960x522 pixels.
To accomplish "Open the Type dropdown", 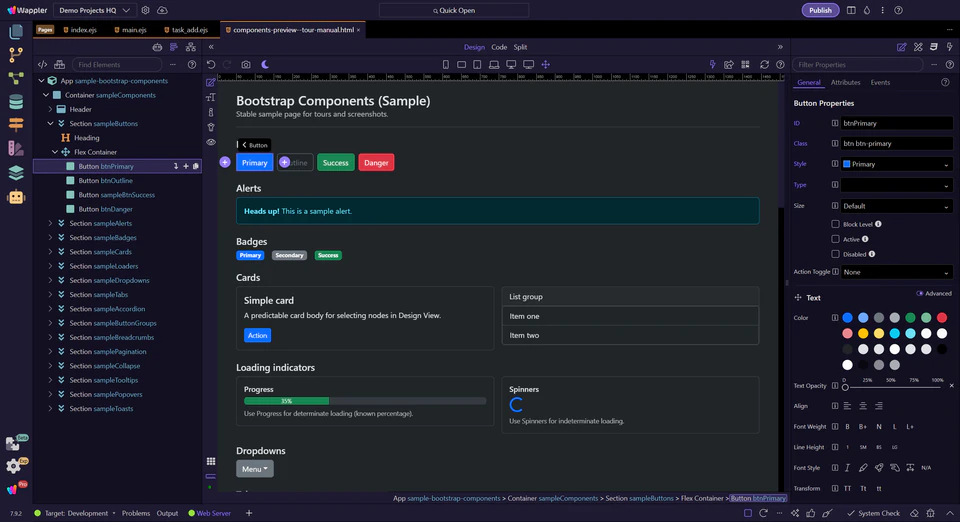I will [x=896, y=185].
